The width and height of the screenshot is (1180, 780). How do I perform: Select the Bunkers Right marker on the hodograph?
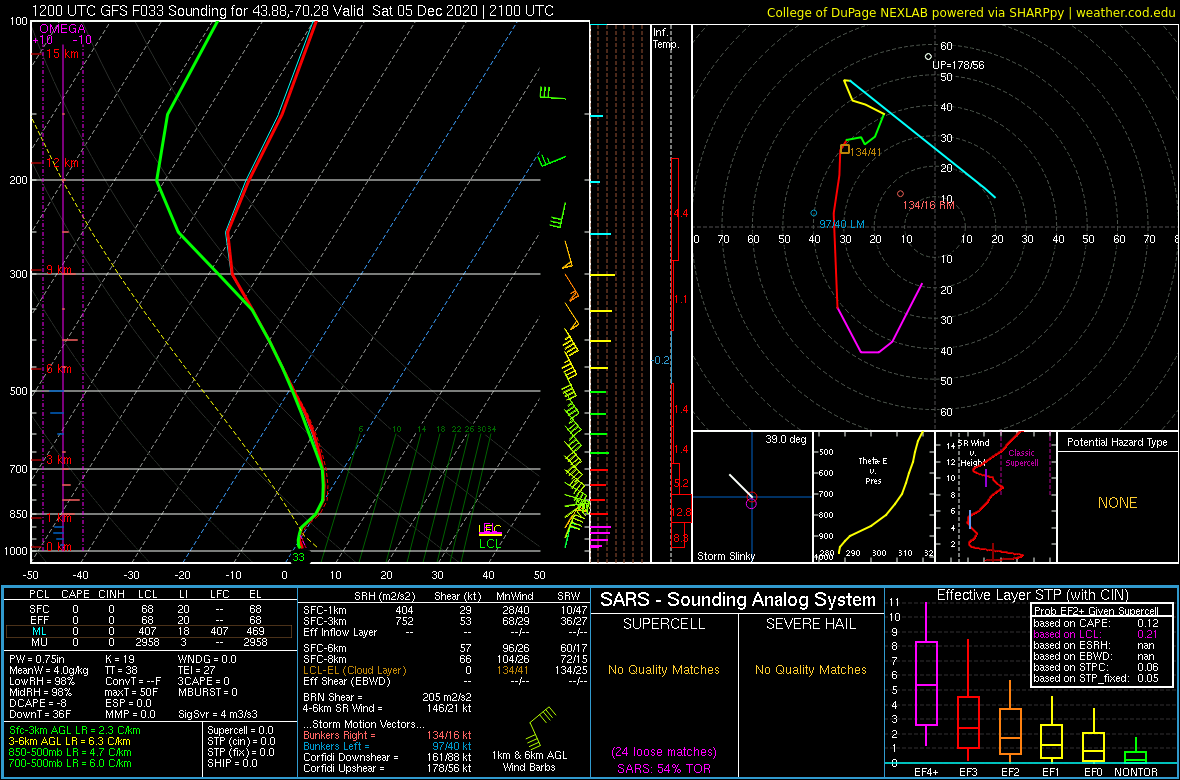[899, 195]
